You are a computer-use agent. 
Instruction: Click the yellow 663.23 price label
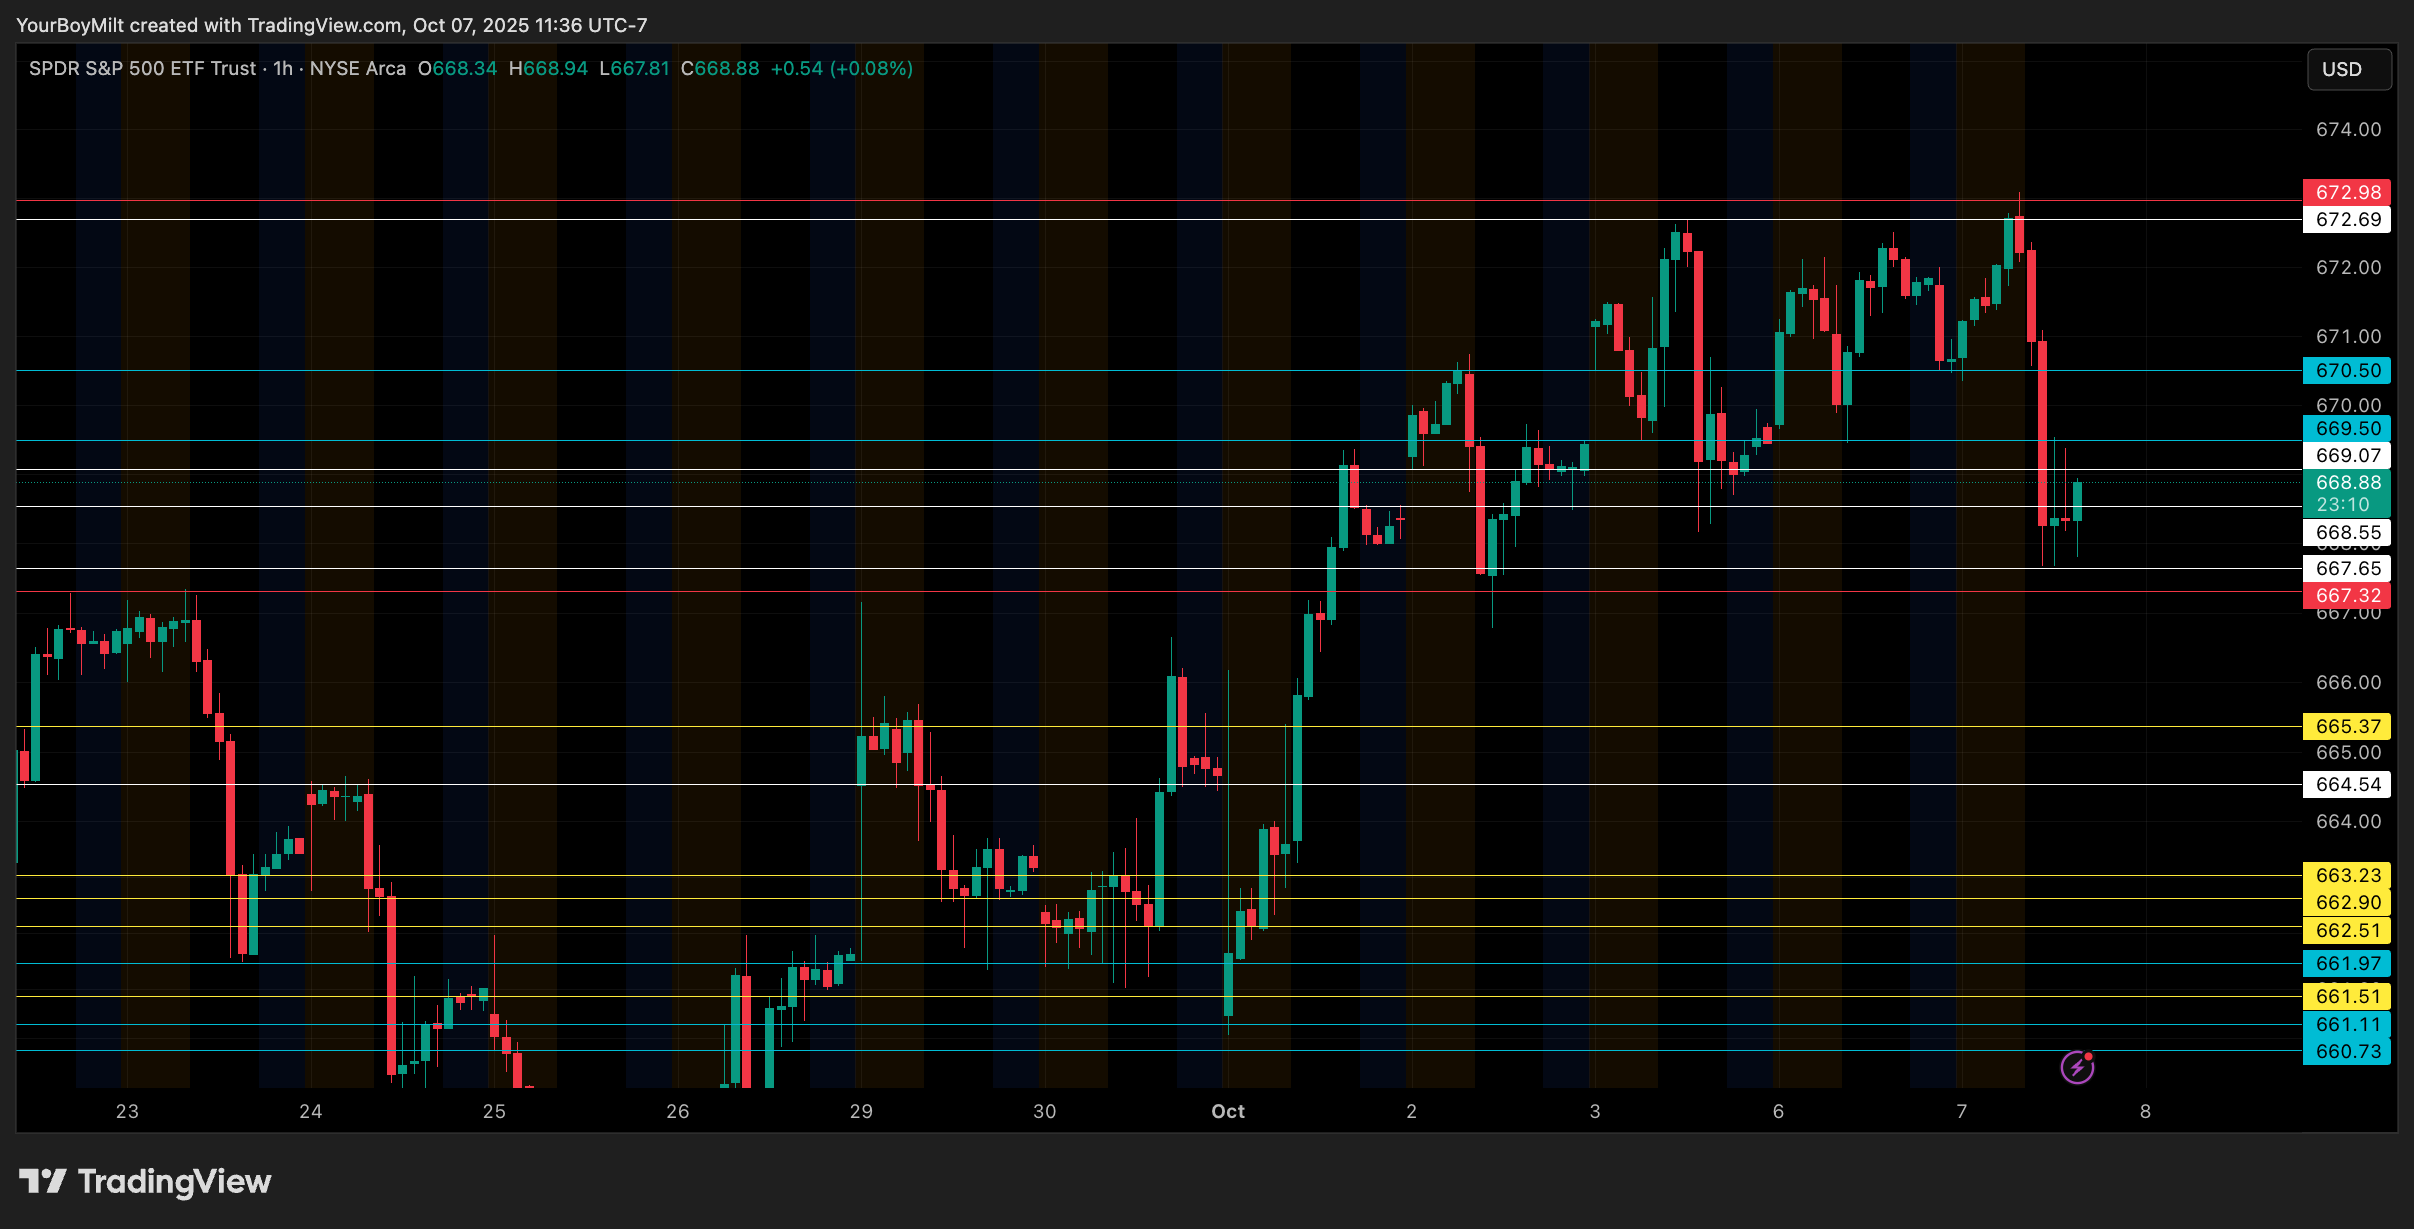click(x=2346, y=875)
